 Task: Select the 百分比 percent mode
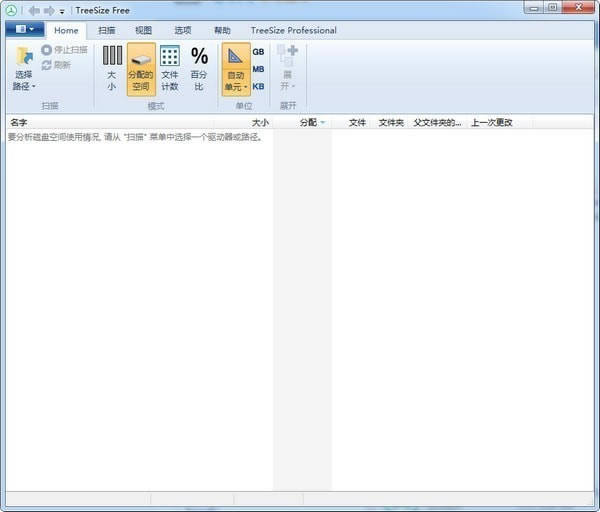click(199, 69)
